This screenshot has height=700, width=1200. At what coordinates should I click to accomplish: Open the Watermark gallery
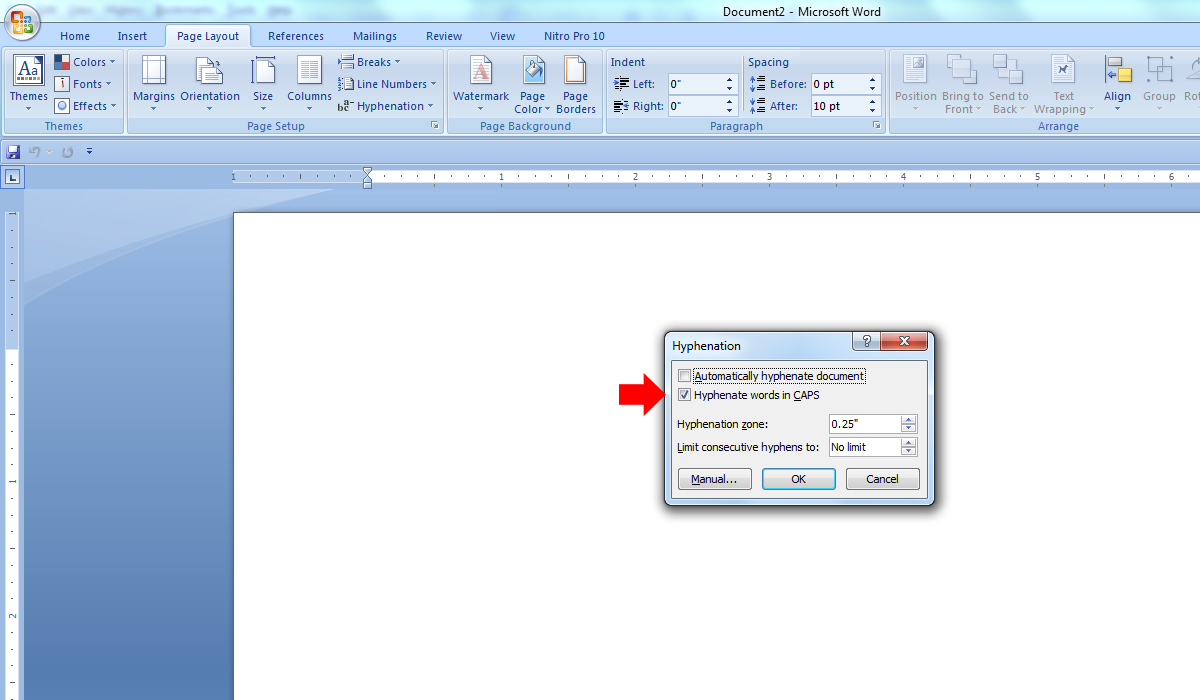tap(481, 72)
